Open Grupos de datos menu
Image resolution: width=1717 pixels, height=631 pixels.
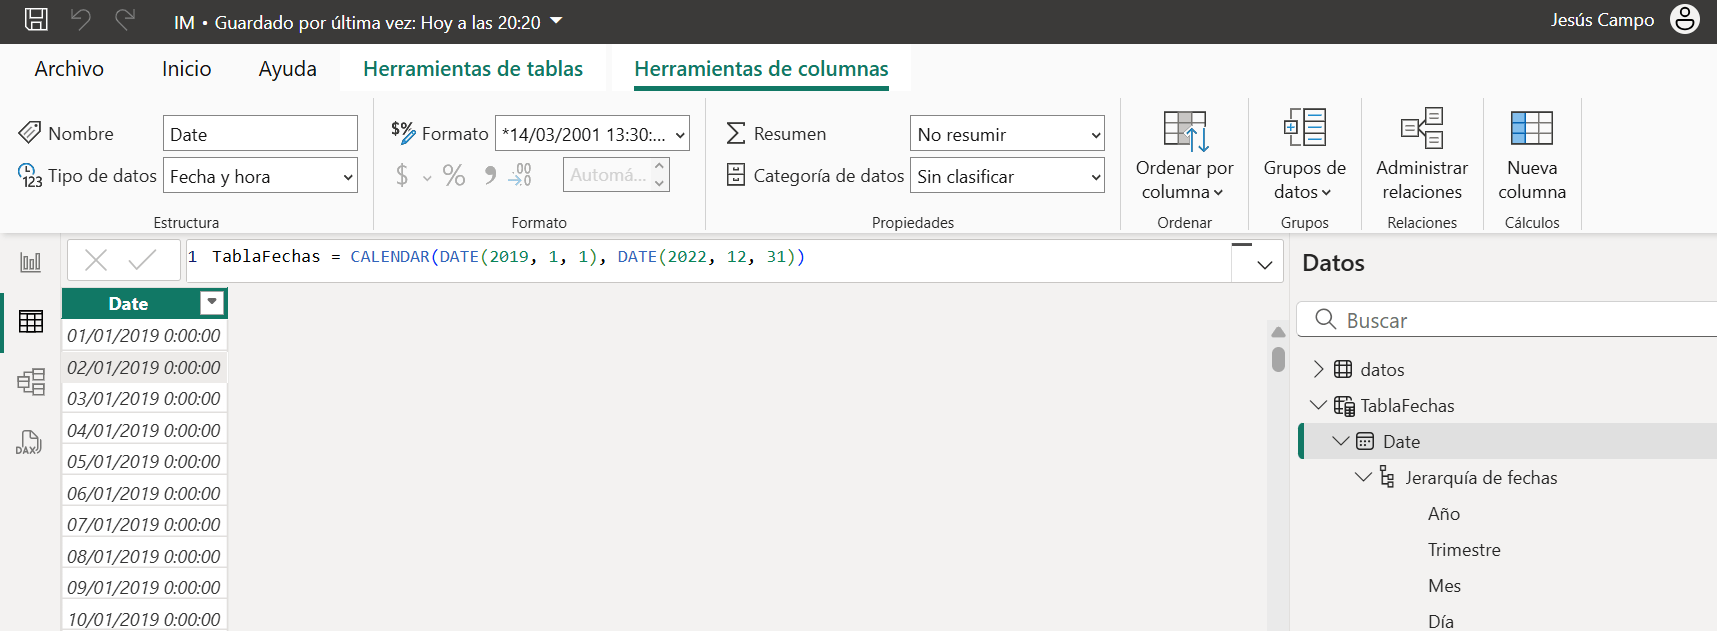coord(1304,154)
